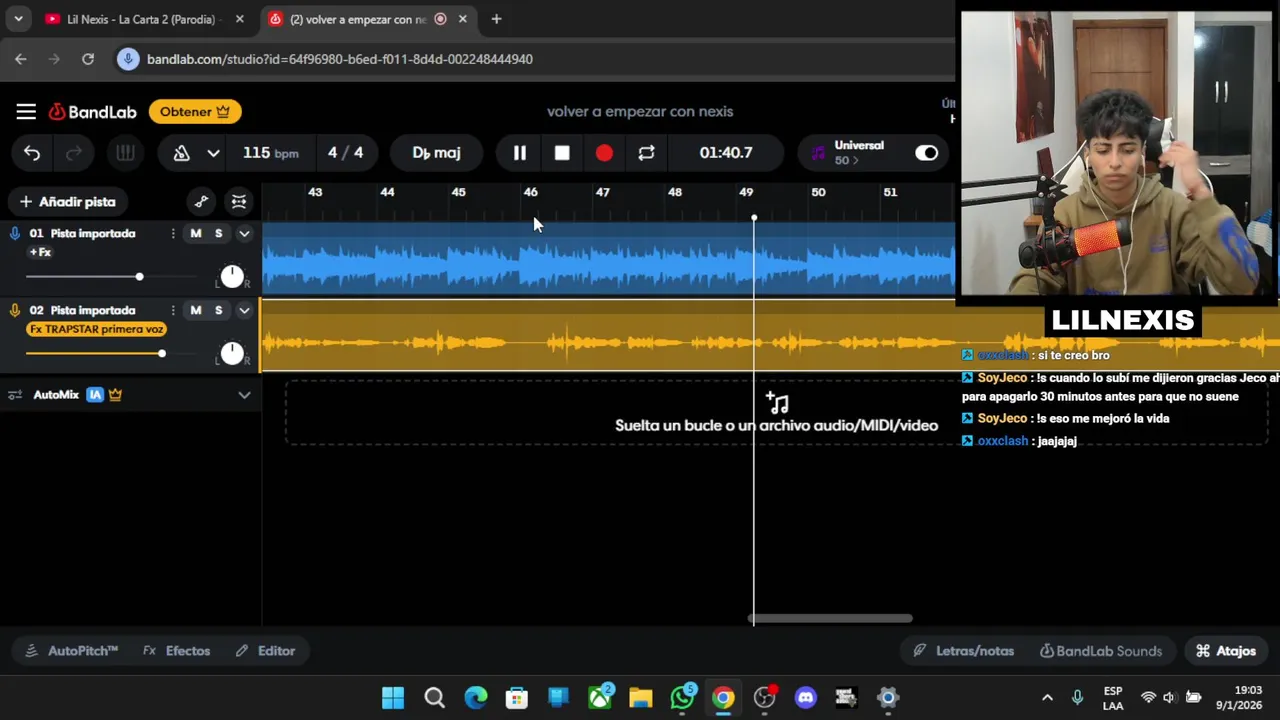Mute track 02 Pista importada

pyautogui.click(x=196, y=310)
